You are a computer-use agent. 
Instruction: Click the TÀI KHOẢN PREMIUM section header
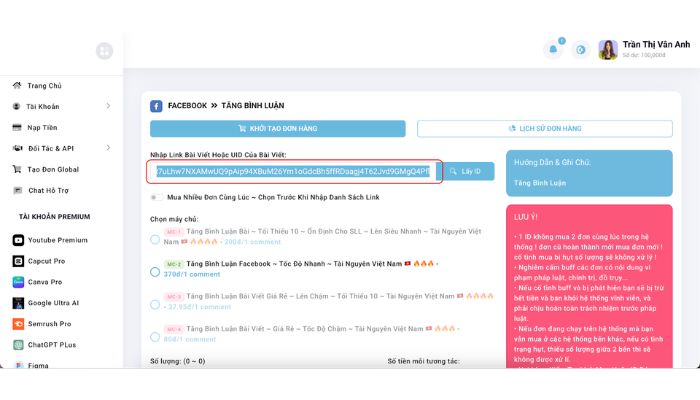point(54,217)
